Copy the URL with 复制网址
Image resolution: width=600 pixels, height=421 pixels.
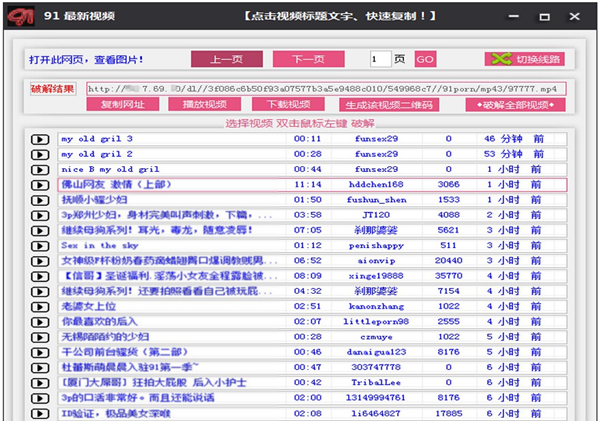pyautogui.click(x=122, y=105)
